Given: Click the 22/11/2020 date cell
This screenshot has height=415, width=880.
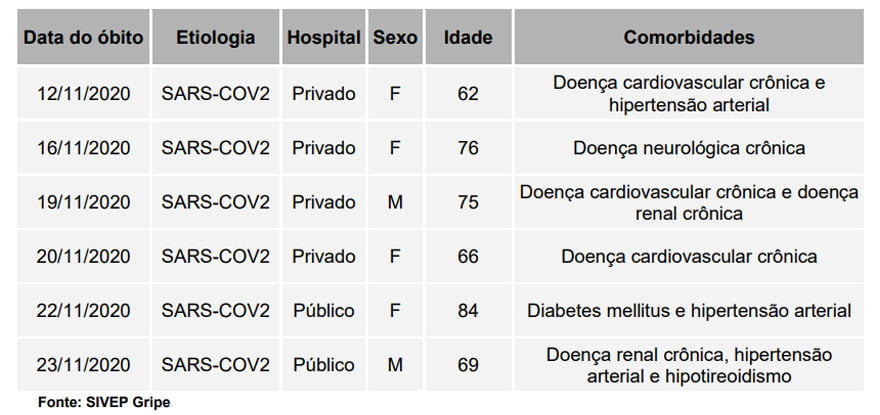Looking at the screenshot, I should 84,311.
